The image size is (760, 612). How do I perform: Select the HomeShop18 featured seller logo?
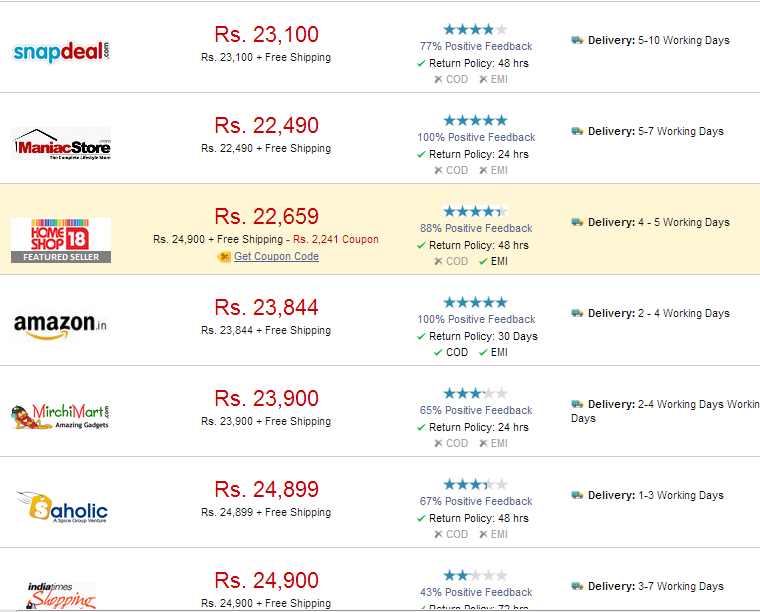pyautogui.click(x=61, y=240)
